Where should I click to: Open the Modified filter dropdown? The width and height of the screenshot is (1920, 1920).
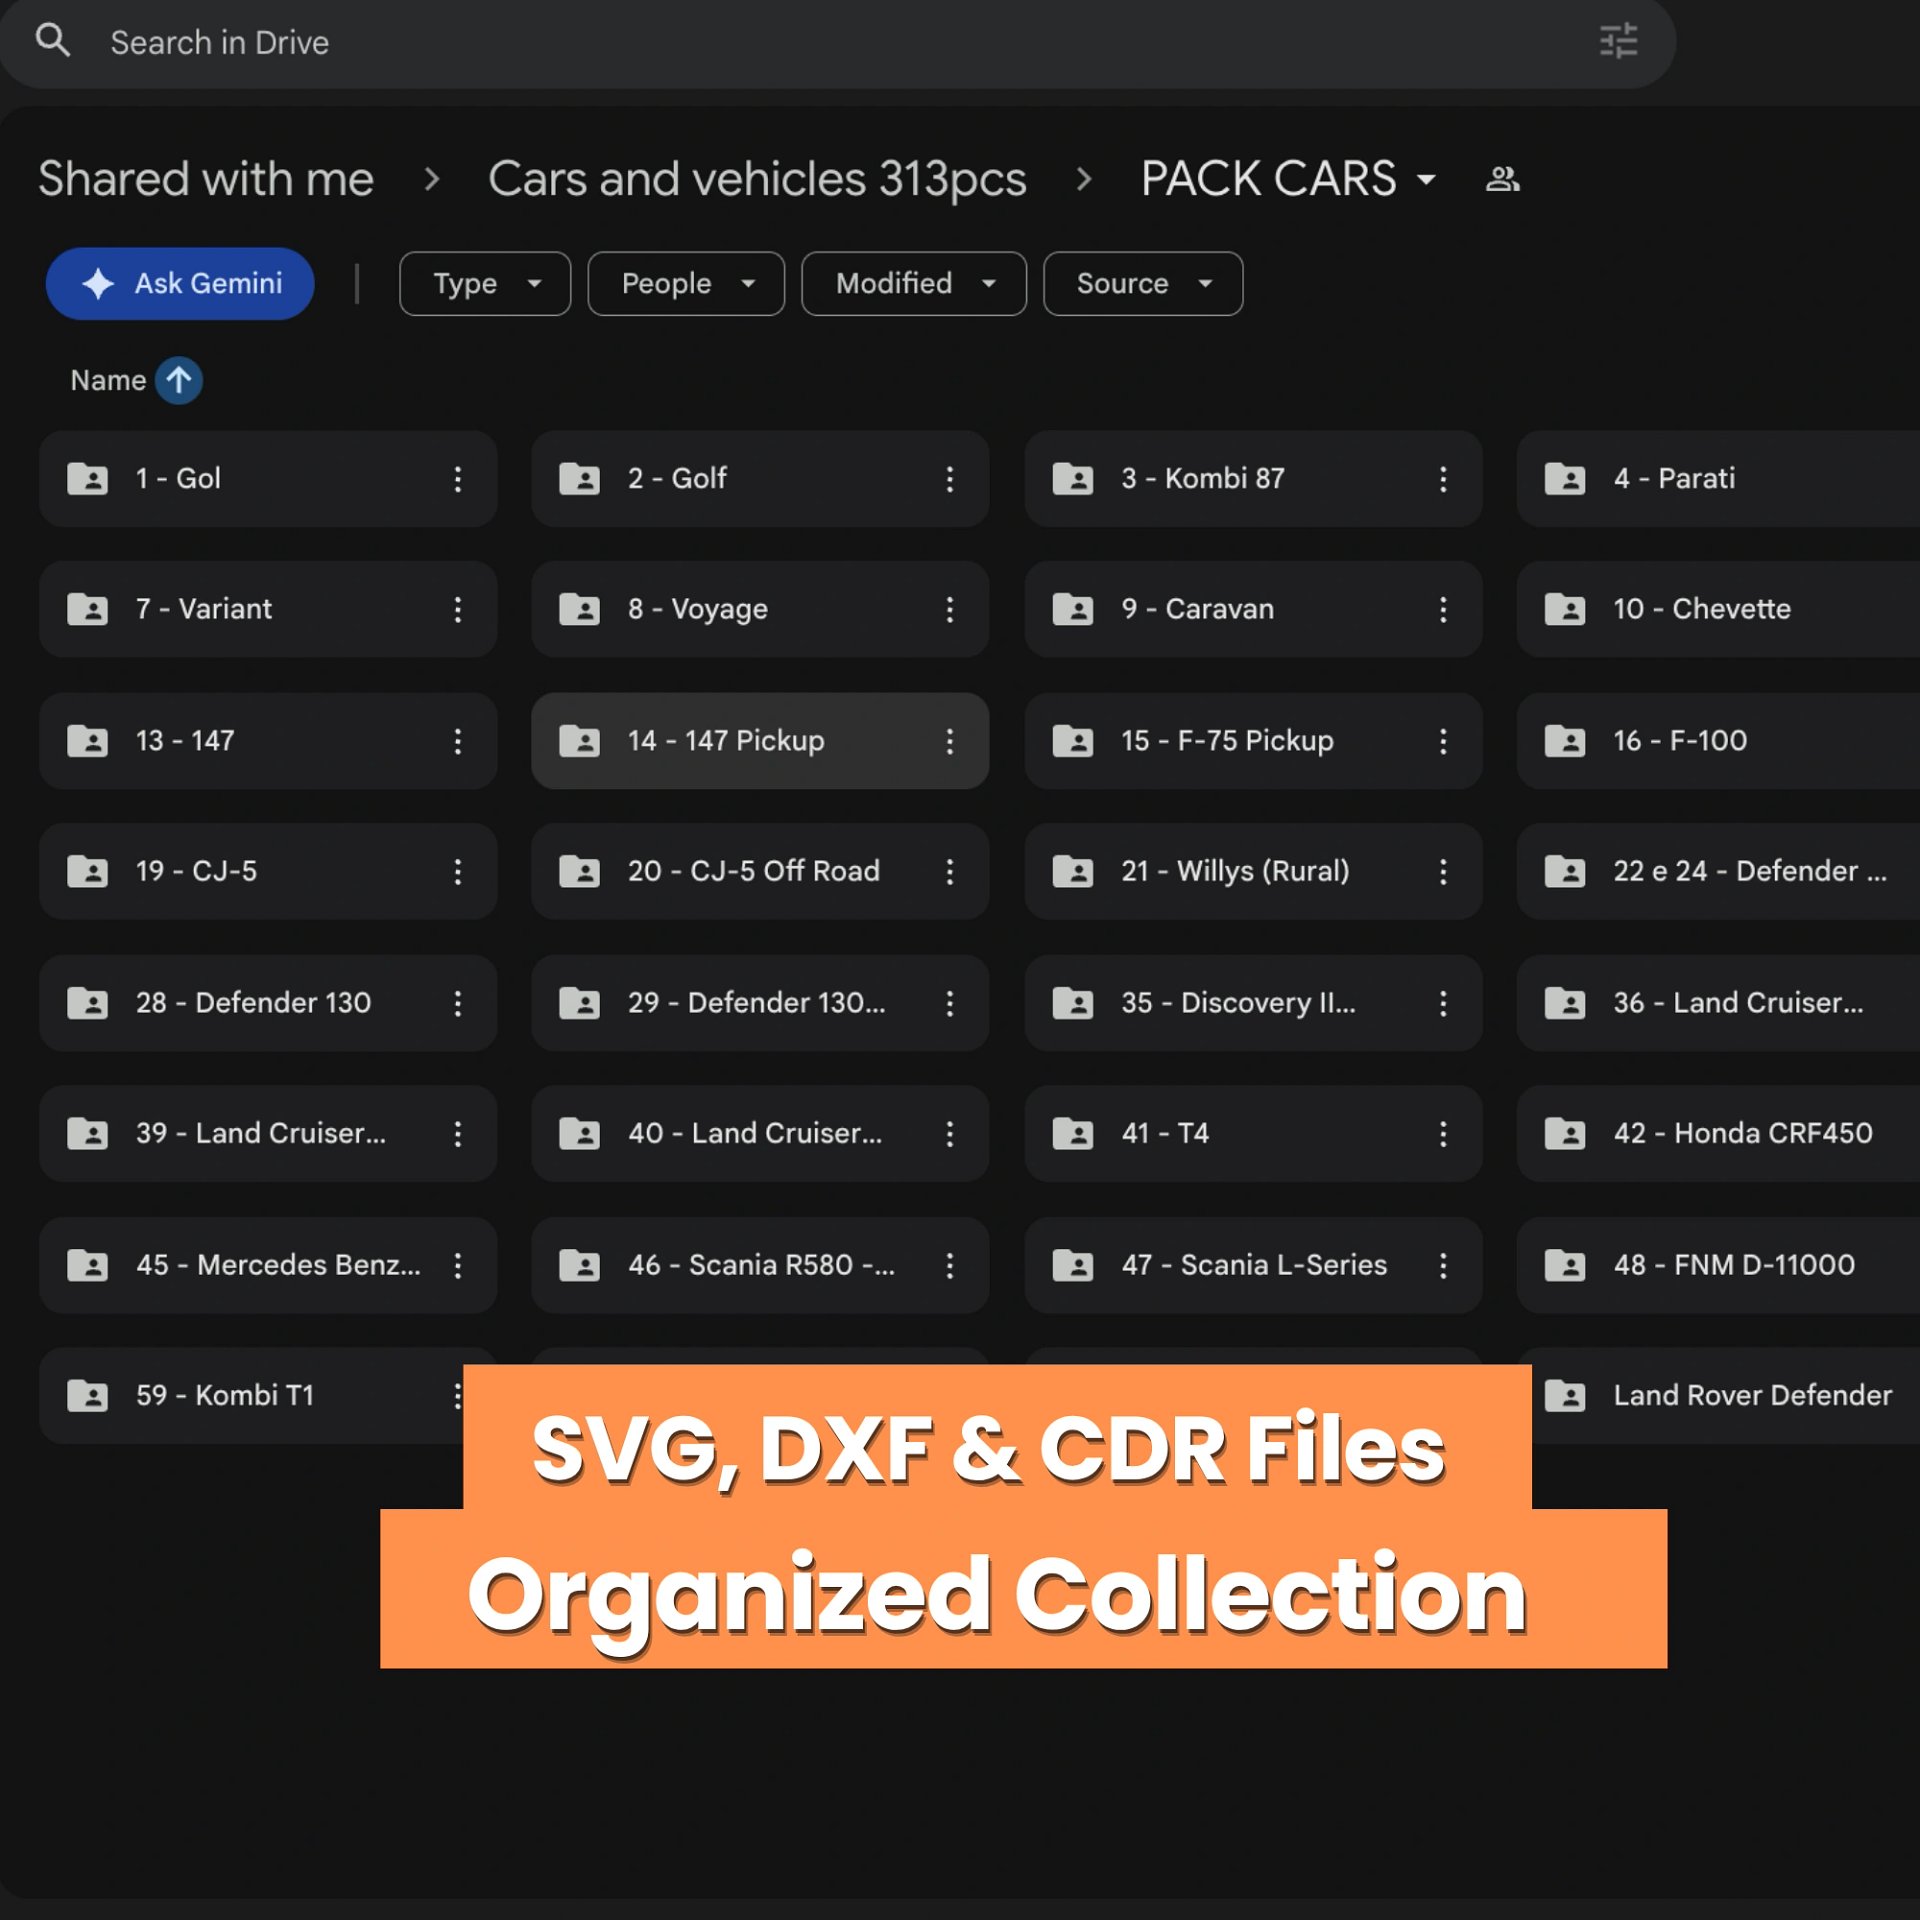pos(914,284)
